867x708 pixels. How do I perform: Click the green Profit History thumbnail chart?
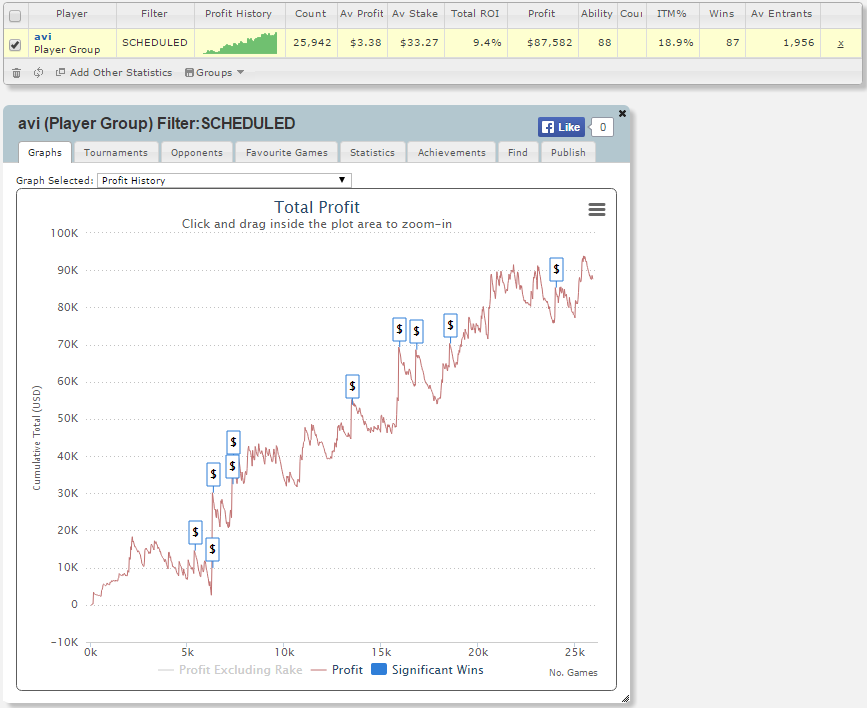(240, 43)
